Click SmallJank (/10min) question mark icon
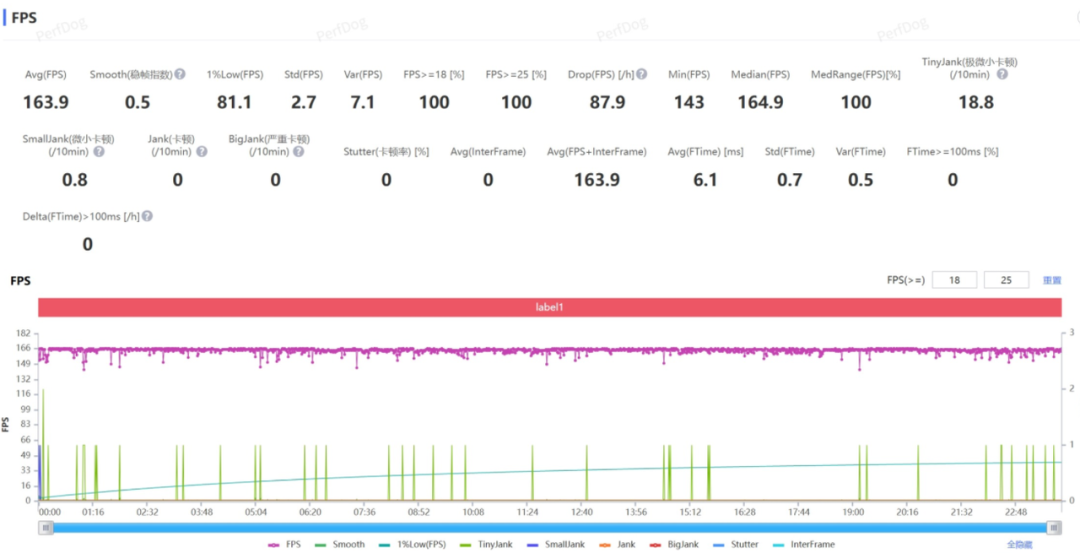The width and height of the screenshot is (1080, 553). 100,152
